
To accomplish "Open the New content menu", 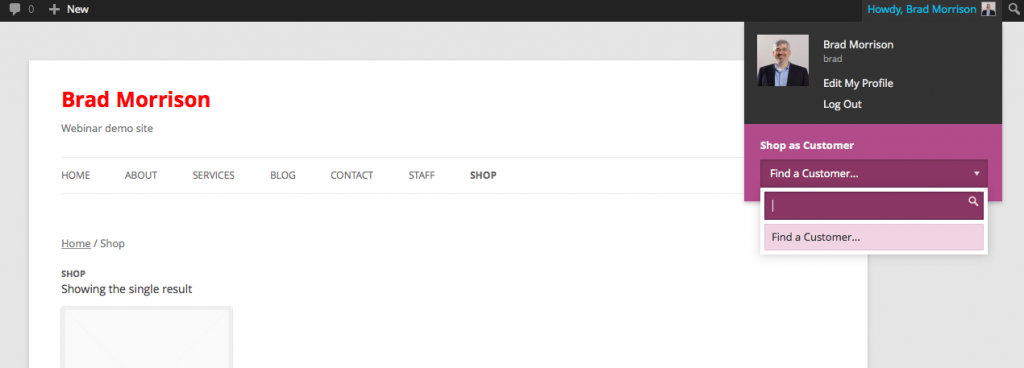I will (69, 9).
